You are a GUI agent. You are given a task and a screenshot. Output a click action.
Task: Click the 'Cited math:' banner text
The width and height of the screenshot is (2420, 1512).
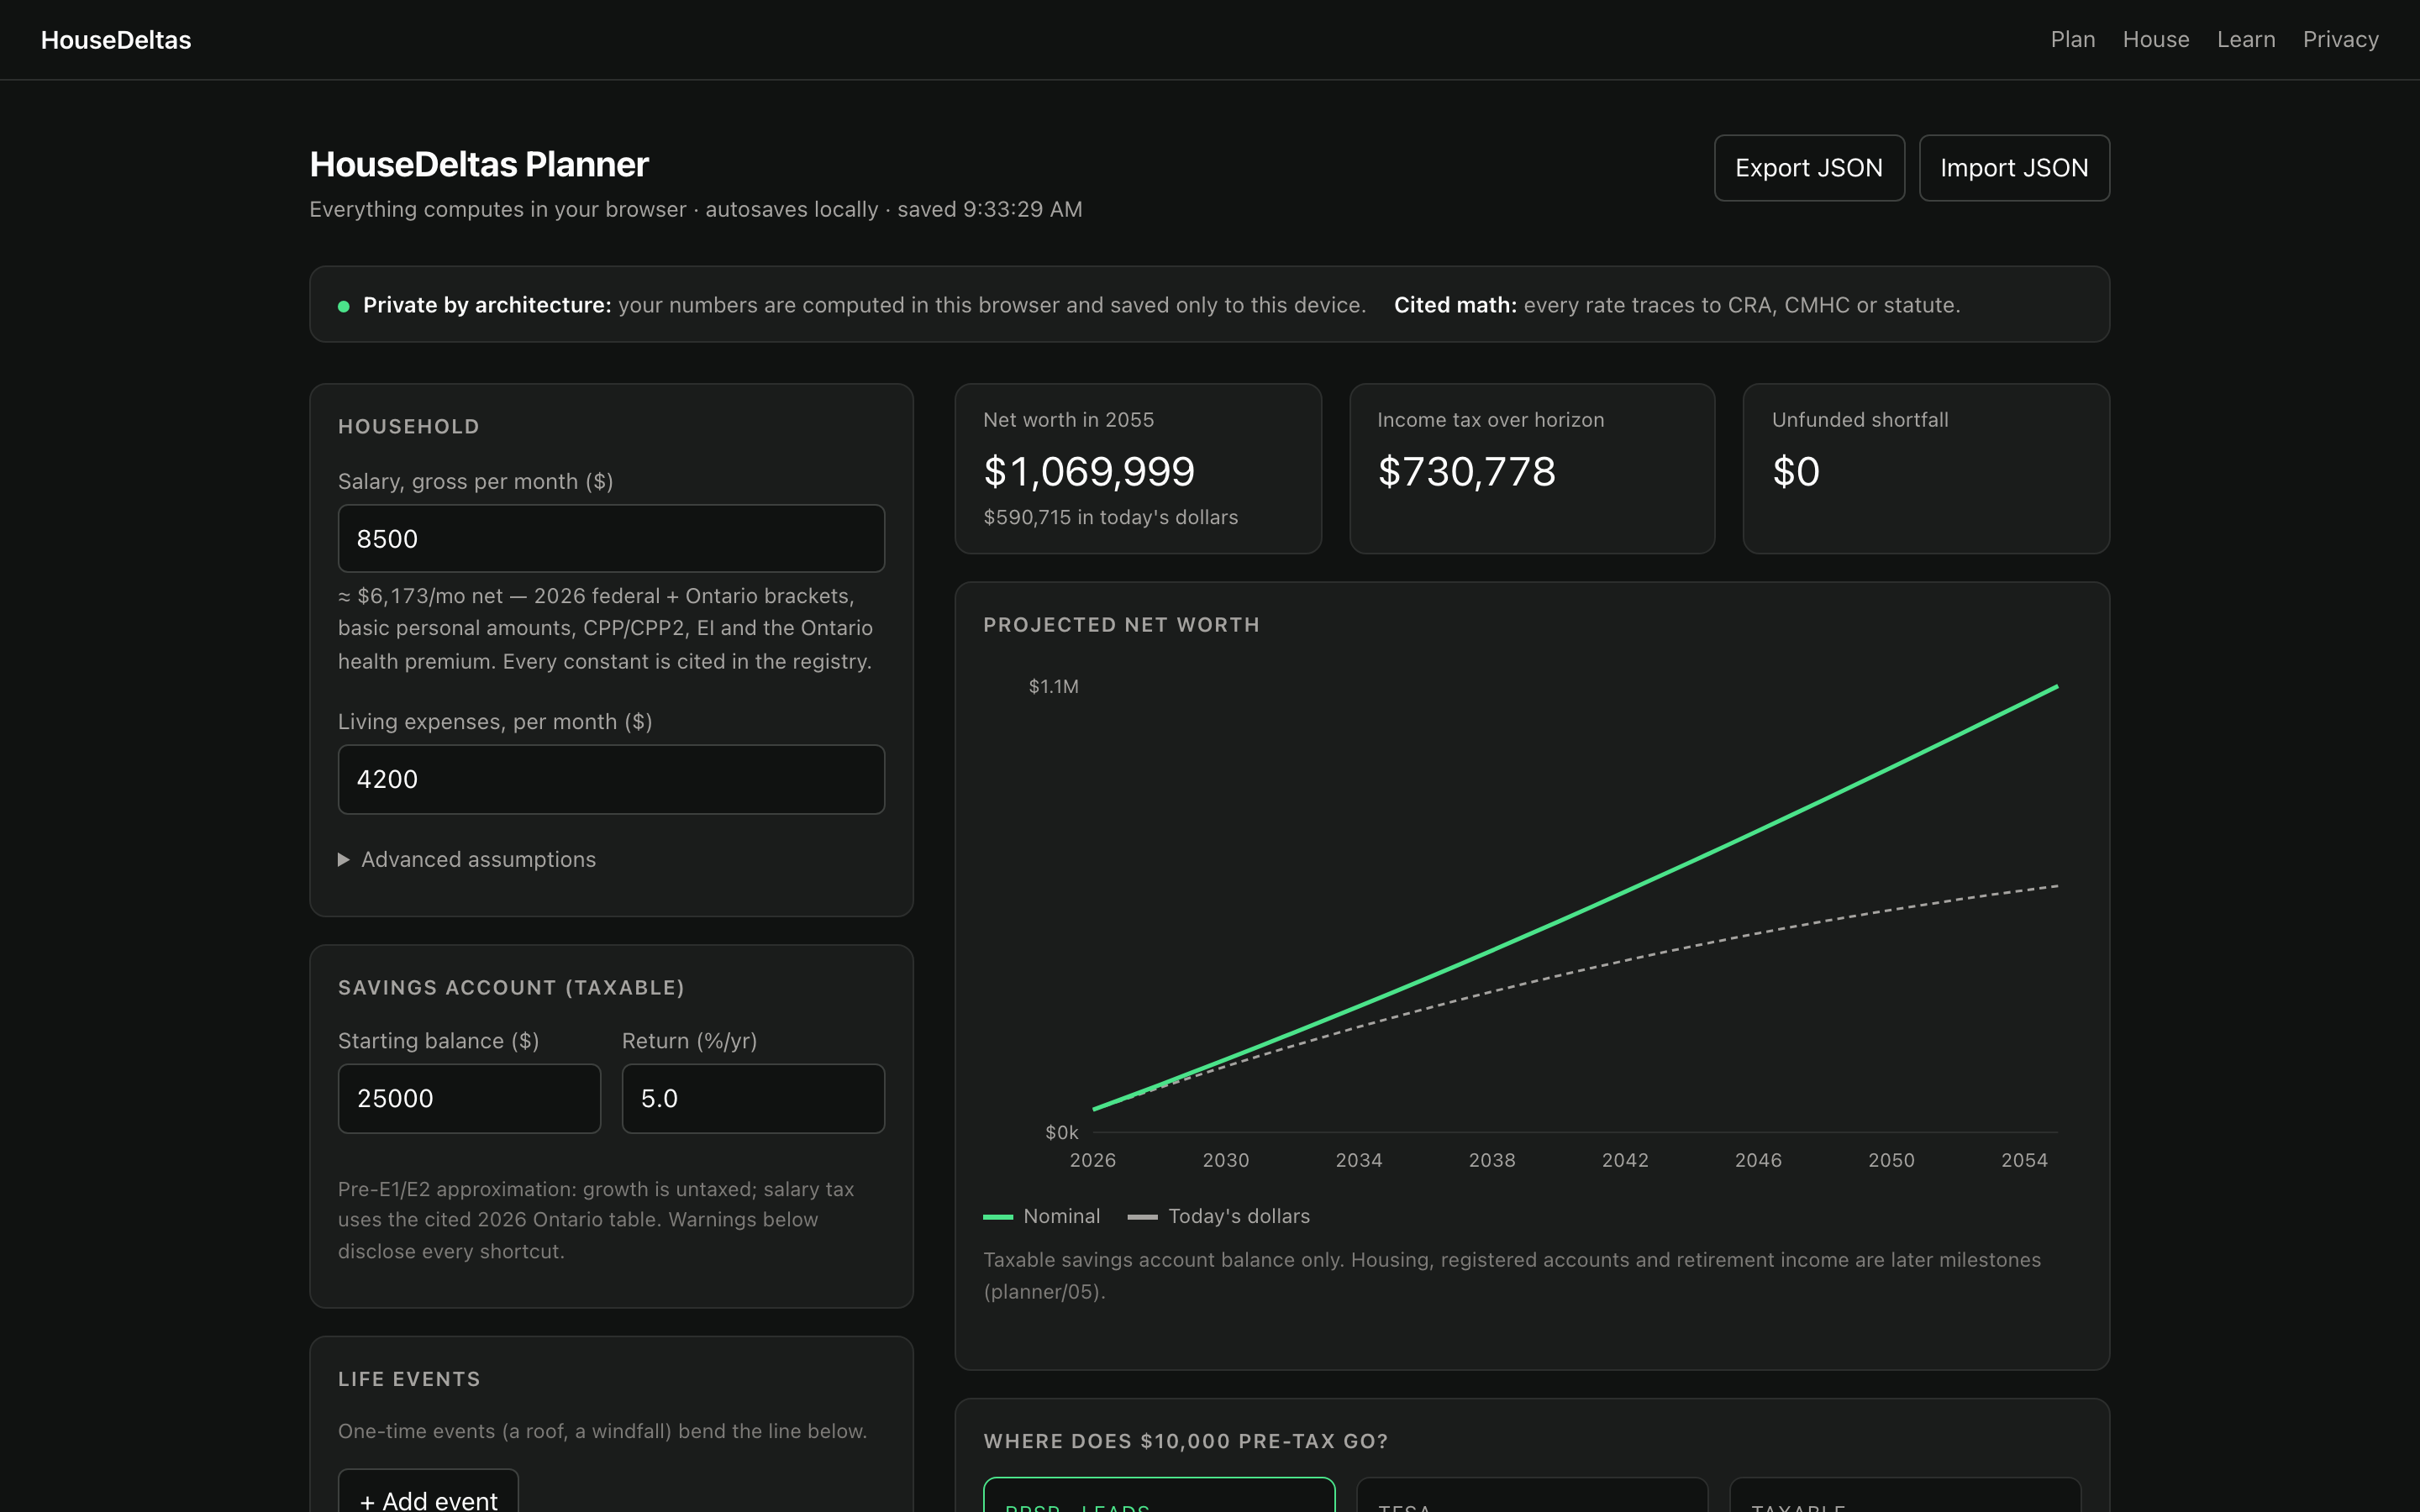click(1455, 305)
